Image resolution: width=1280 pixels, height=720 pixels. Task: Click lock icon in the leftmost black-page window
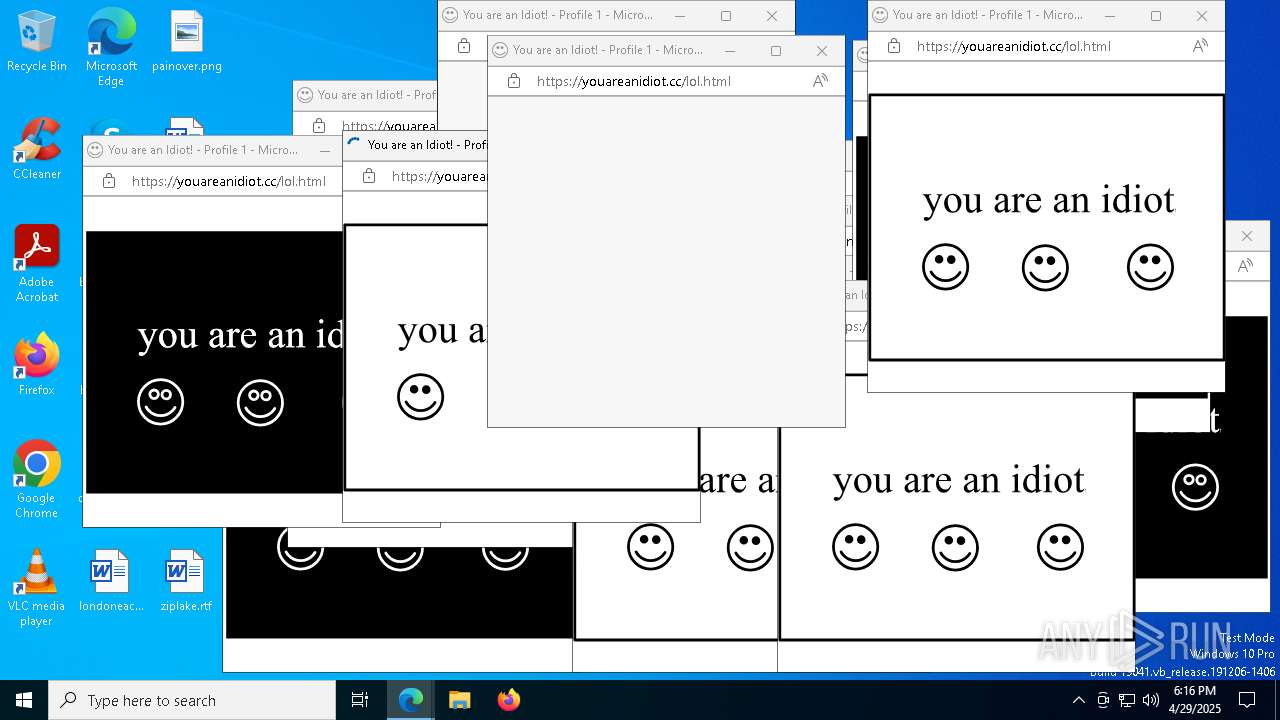pos(109,181)
